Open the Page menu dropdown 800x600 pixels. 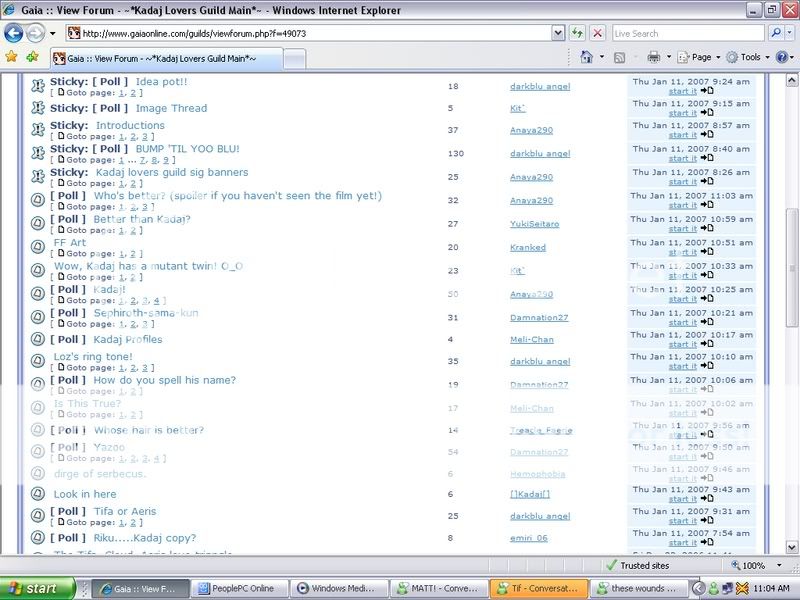pyautogui.click(x=698, y=57)
